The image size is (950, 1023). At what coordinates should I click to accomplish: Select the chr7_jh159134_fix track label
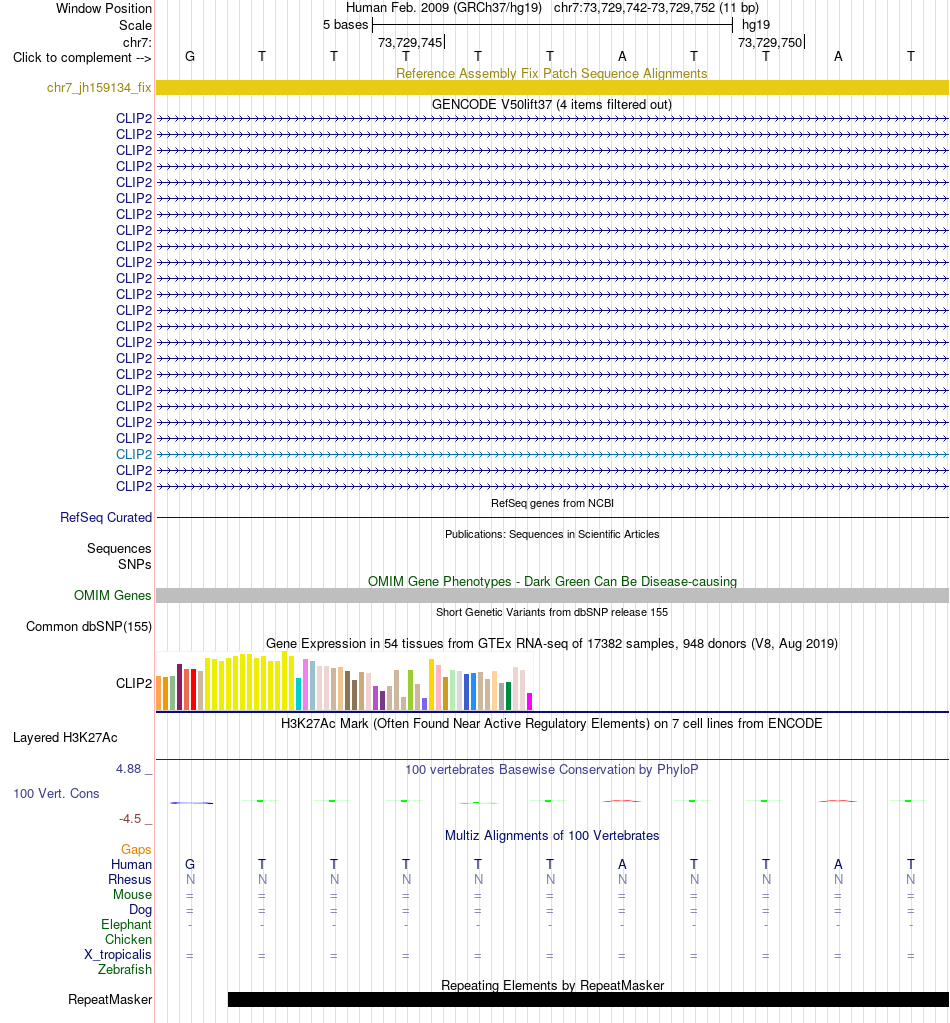[99, 87]
